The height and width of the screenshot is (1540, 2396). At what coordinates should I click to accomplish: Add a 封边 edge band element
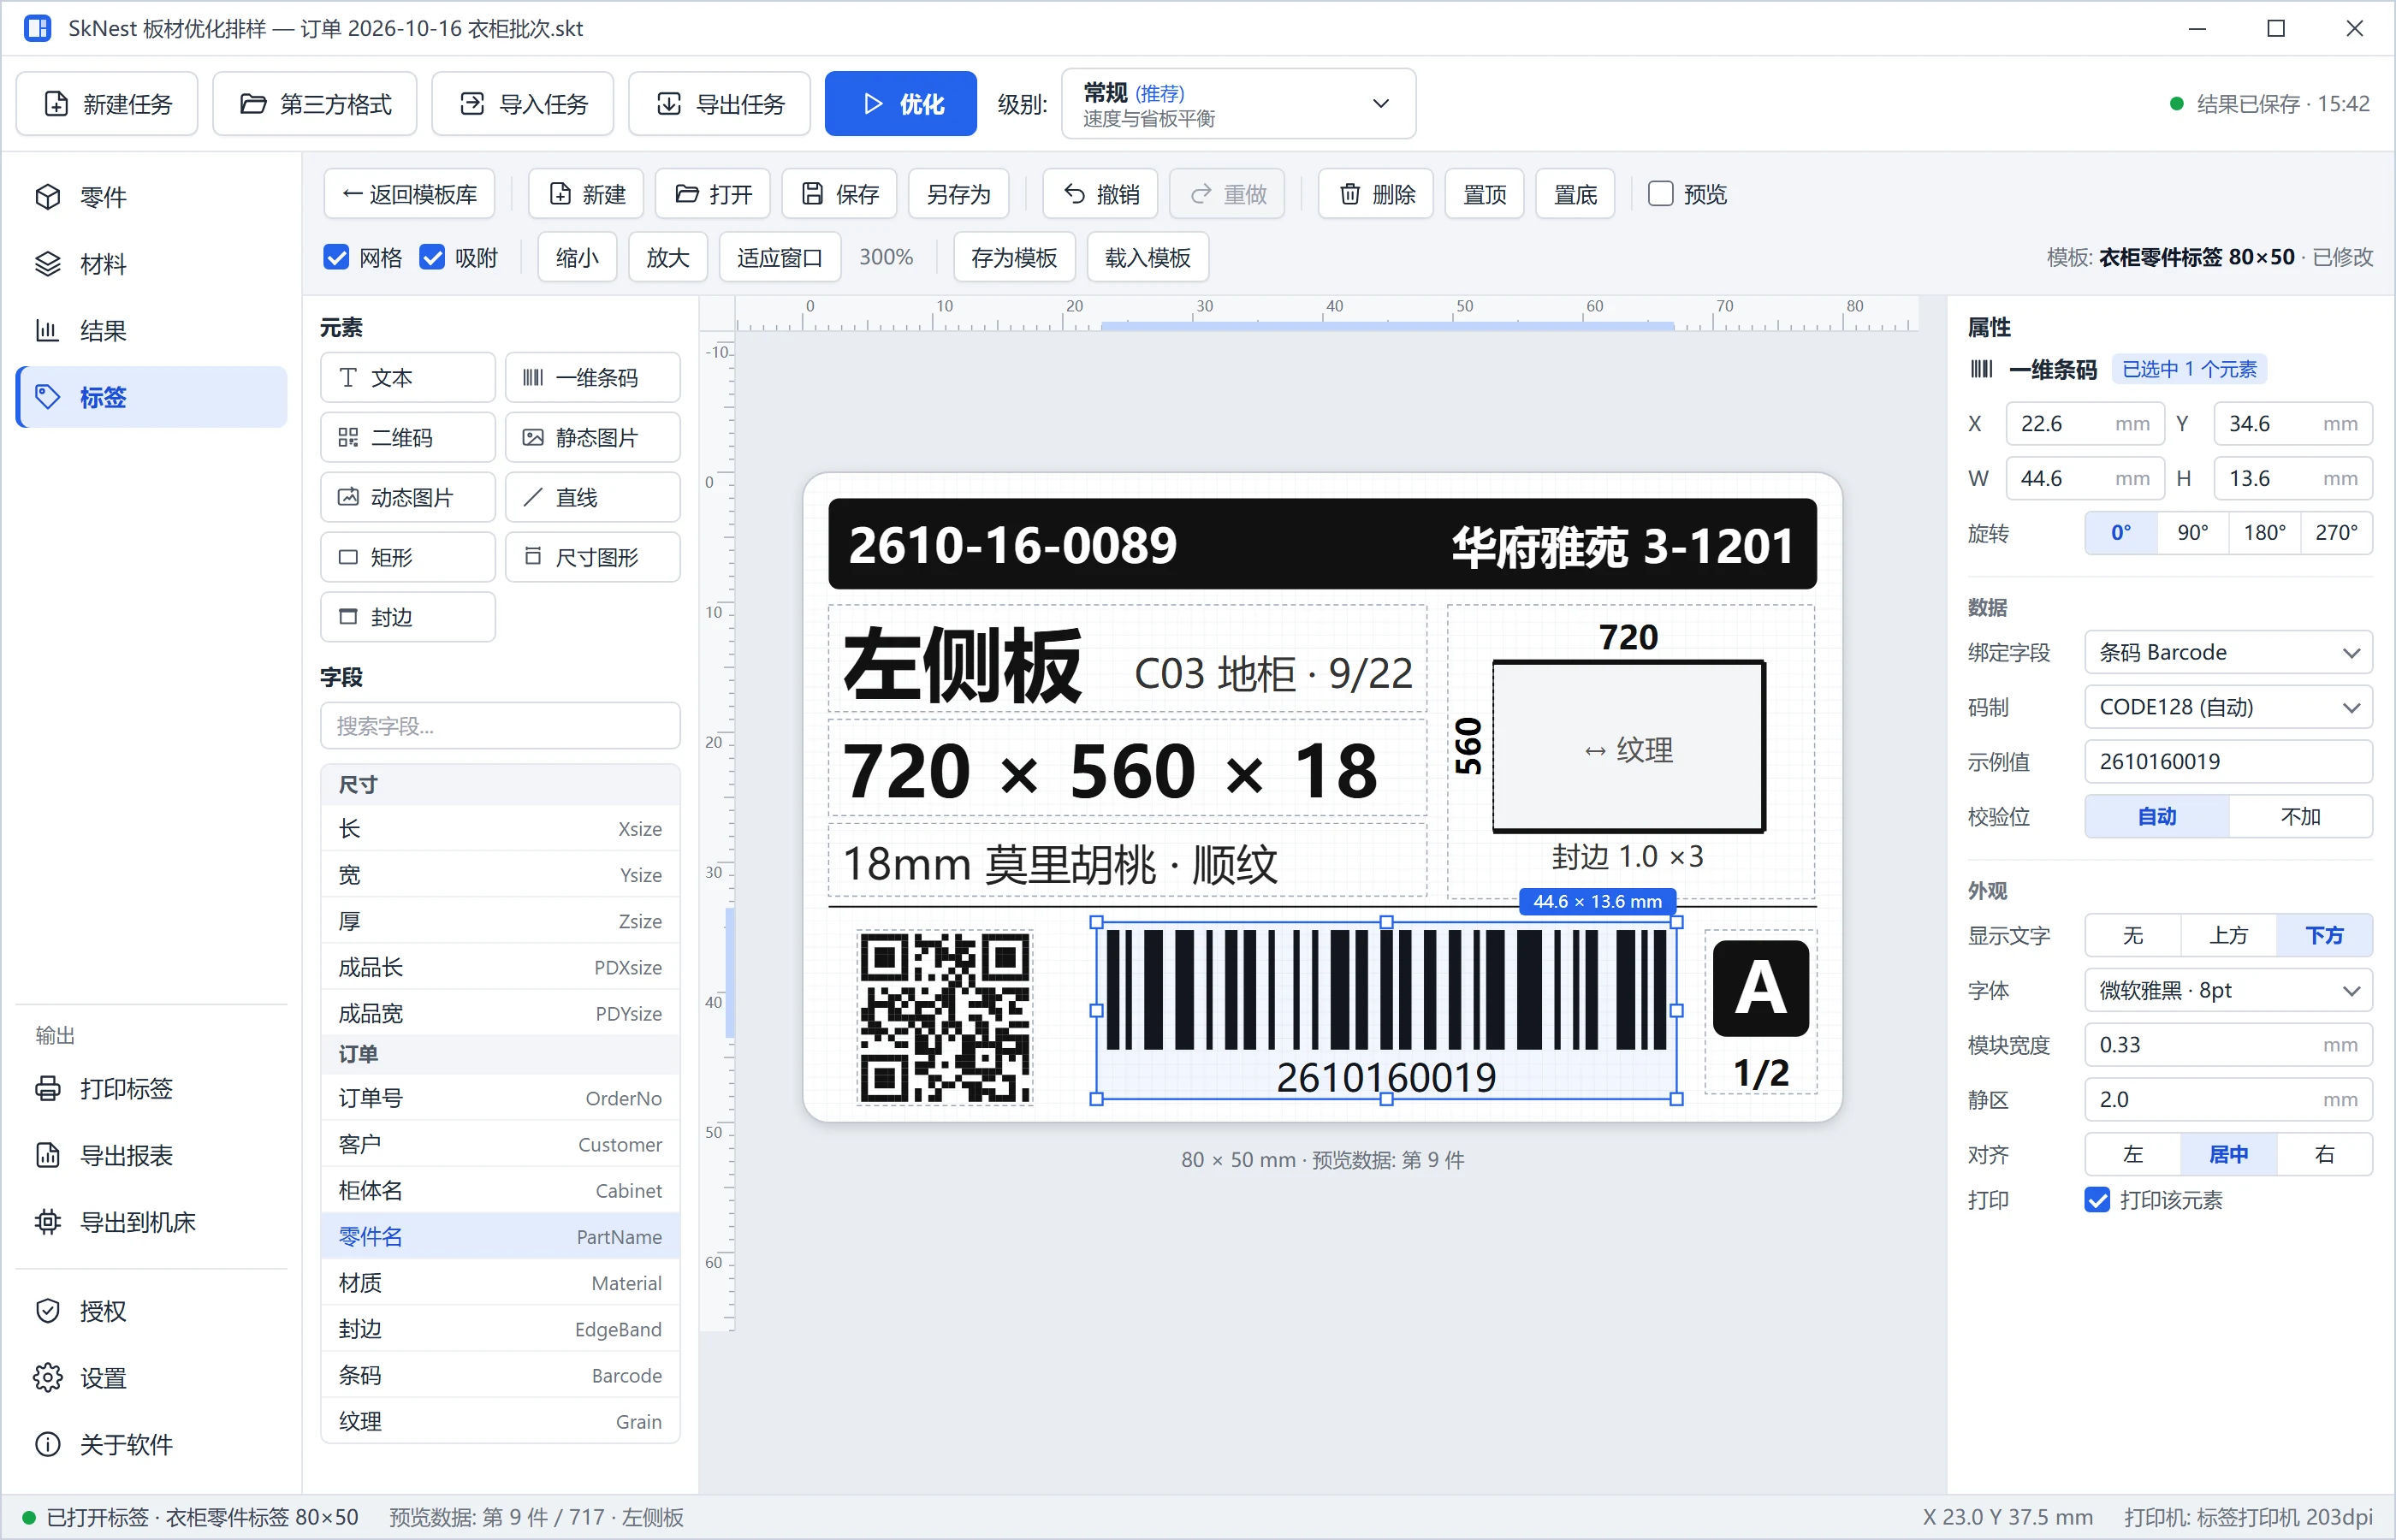[x=408, y=617]
